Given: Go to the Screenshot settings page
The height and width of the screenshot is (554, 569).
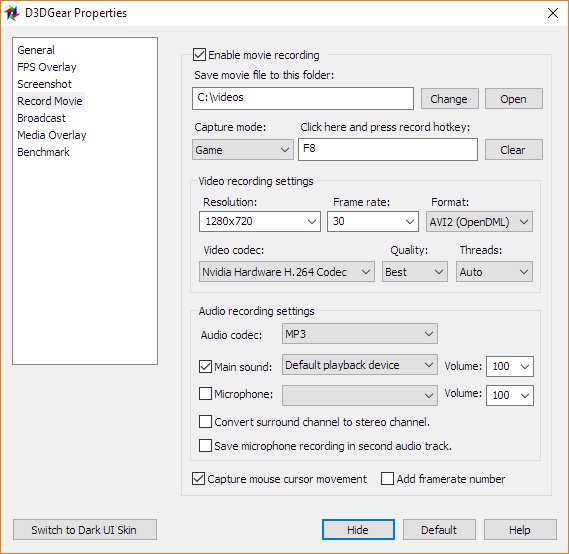Looking at the screenshot, I should (x=45, y=84).
